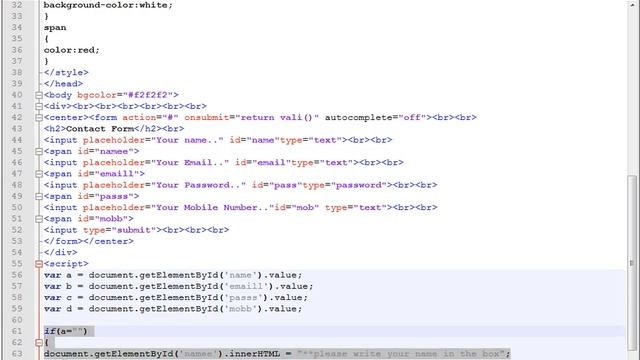Image resolution: width=640 pixels, height=360 pixels.
Task: Click line number 44 in the margin
Action: pyautogui.click(x=17, y=140)
